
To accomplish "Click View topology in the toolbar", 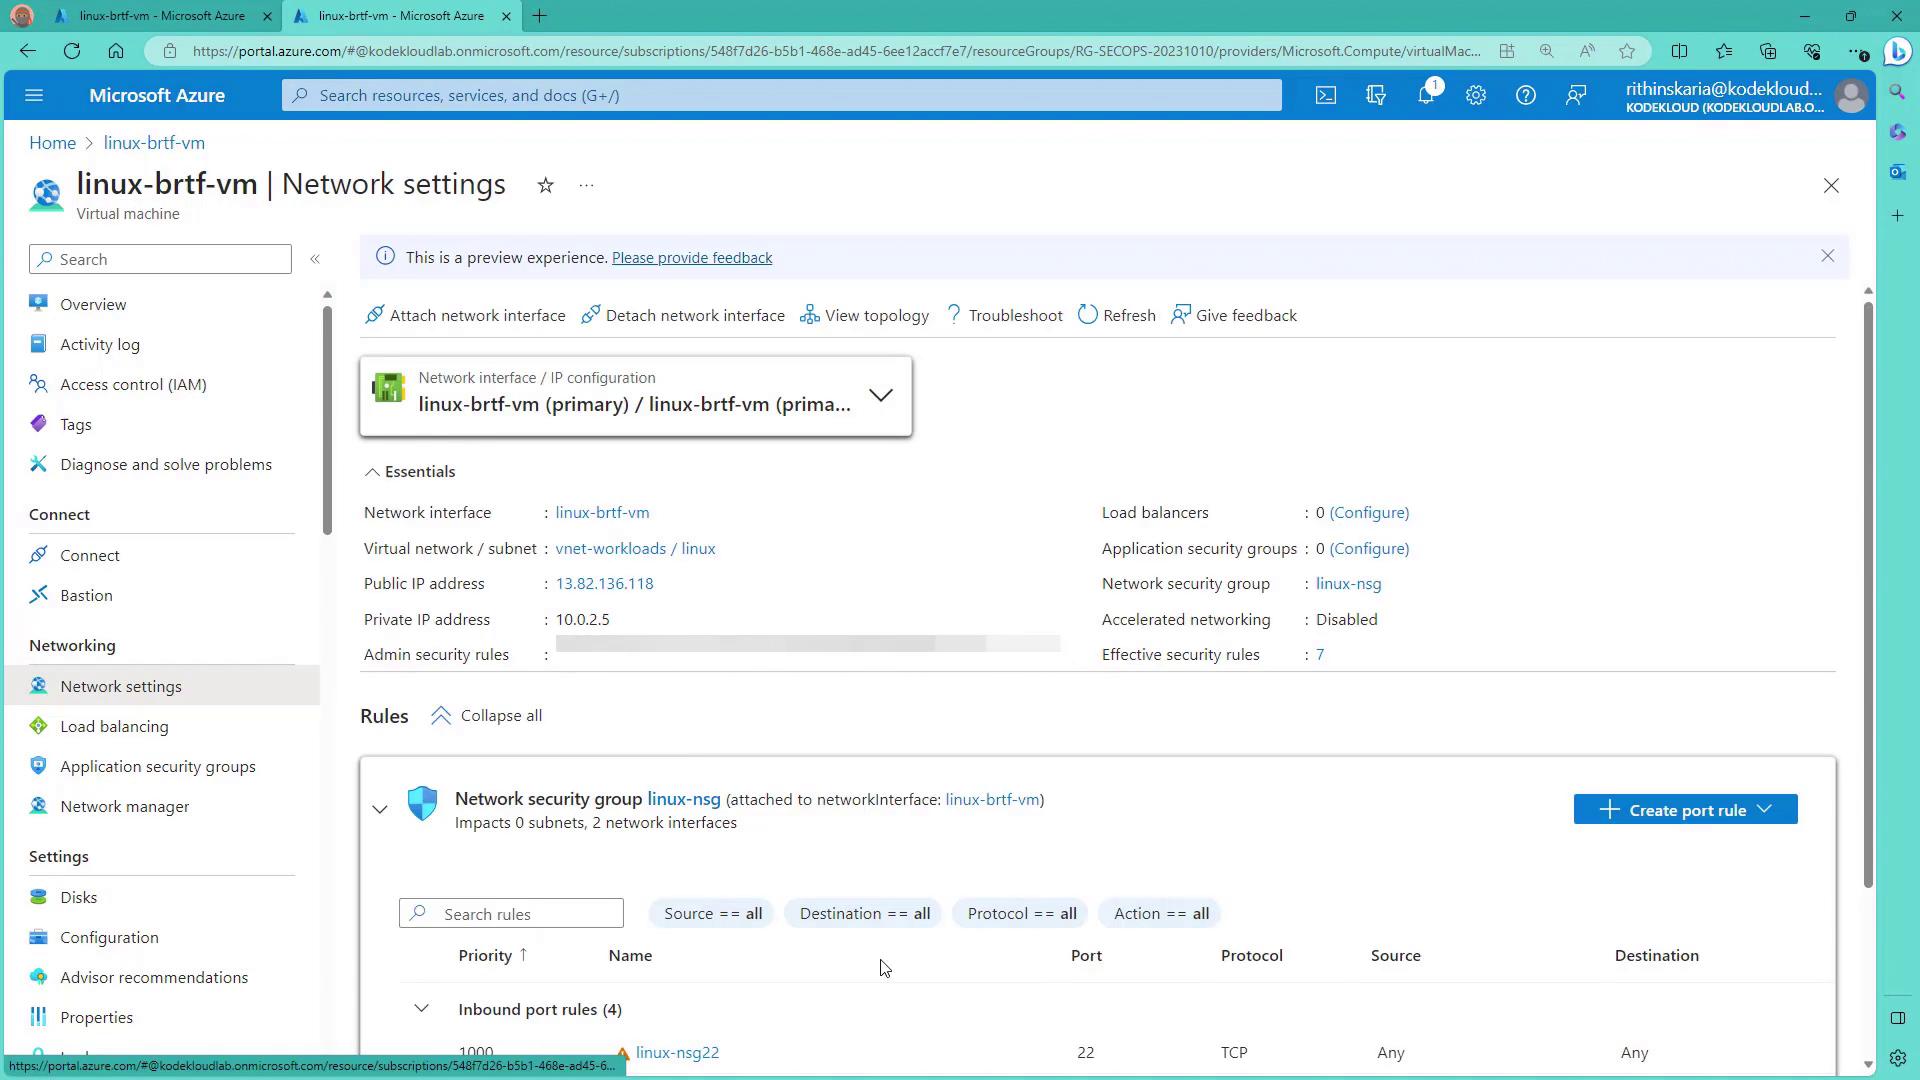I will [x=865, y=315].
